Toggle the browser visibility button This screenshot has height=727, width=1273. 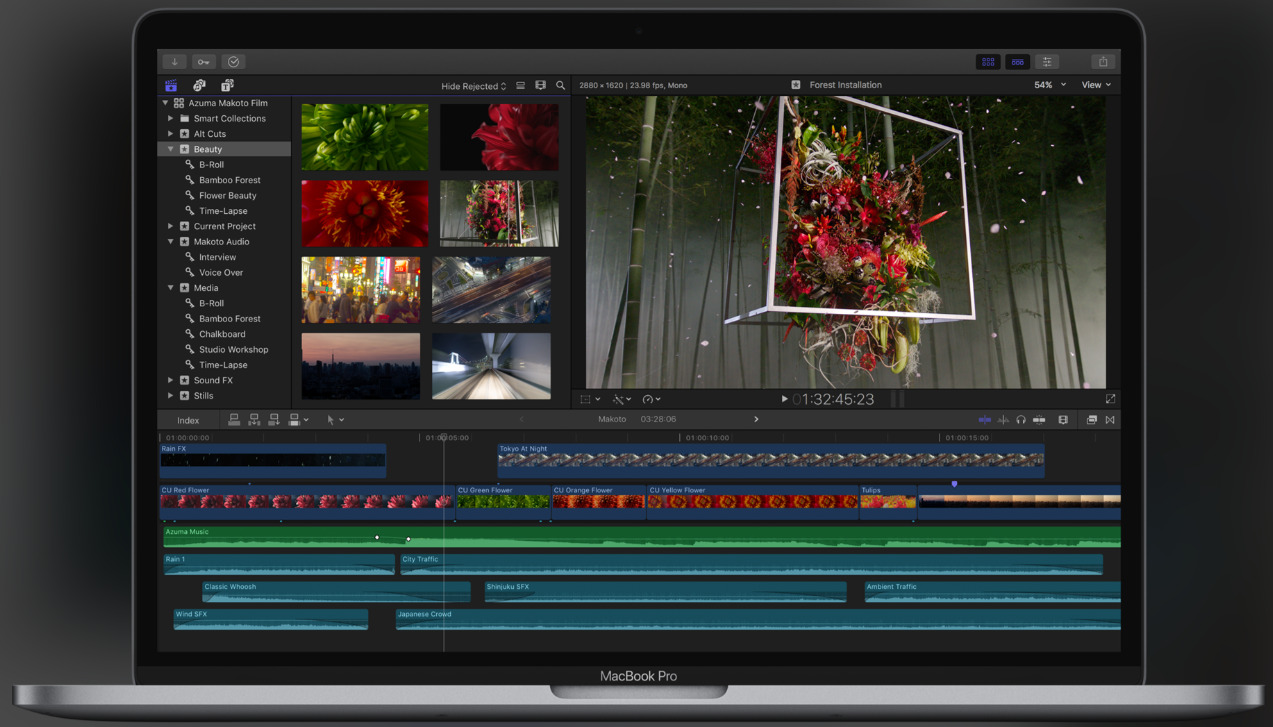tap(988, 62)
